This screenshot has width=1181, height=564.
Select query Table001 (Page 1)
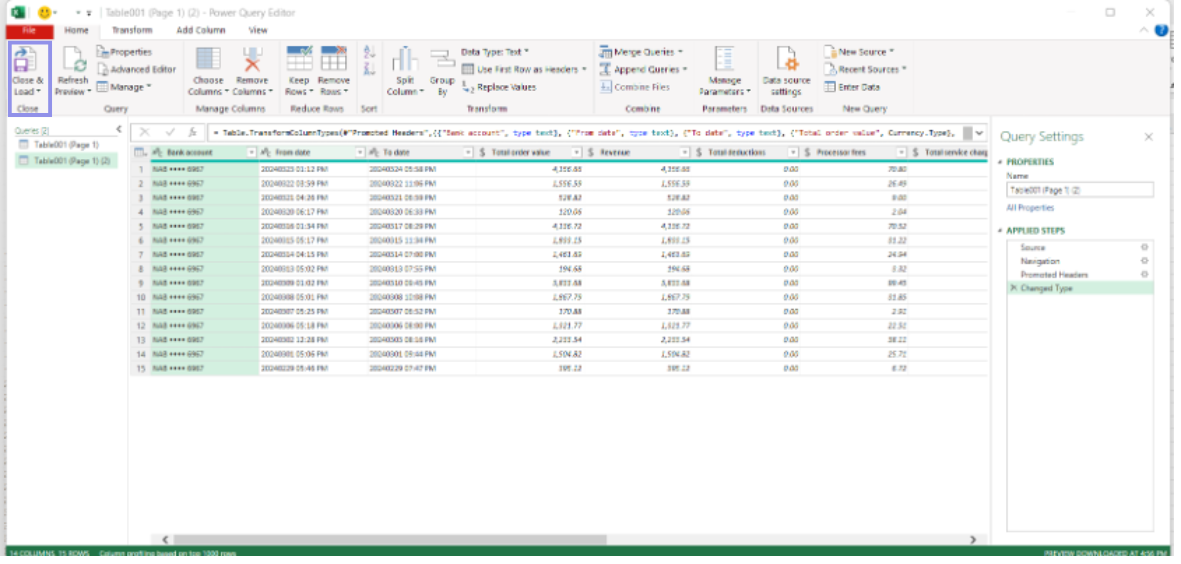click(66, 145)
